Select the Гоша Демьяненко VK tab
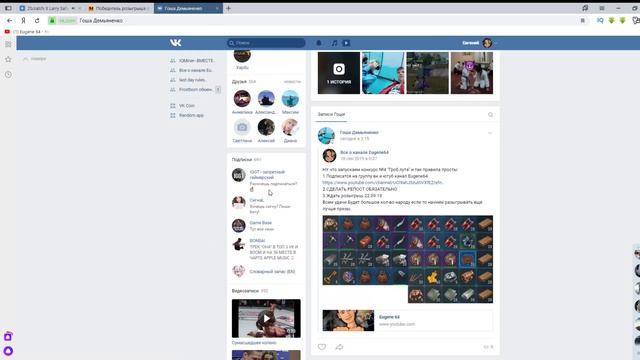Screen dimensions: 640x360 pos(188,8)
